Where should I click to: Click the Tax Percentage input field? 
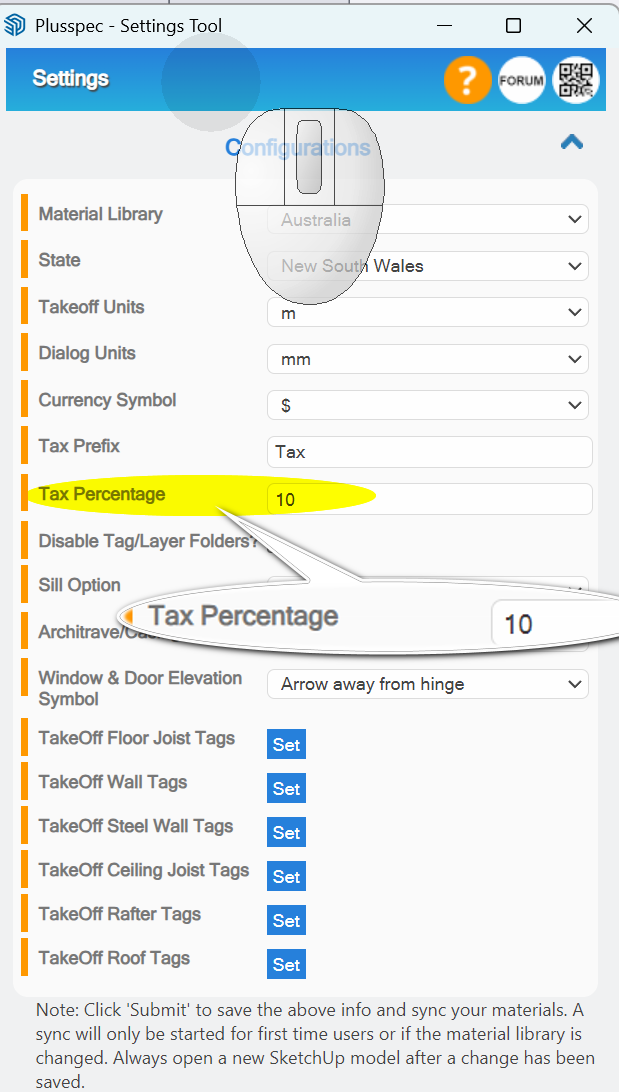tap(430, 499)
